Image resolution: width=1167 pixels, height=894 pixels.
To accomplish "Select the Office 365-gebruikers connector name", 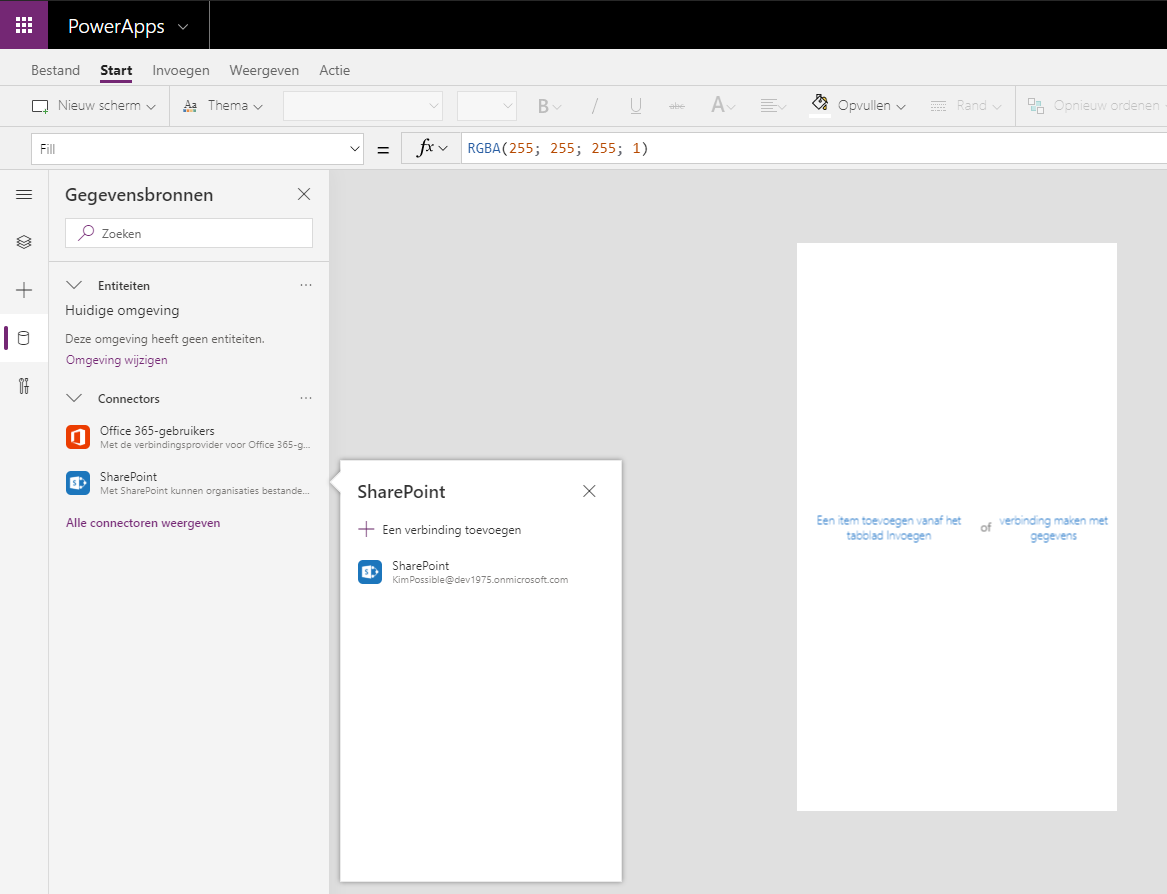I will [157, 430].
